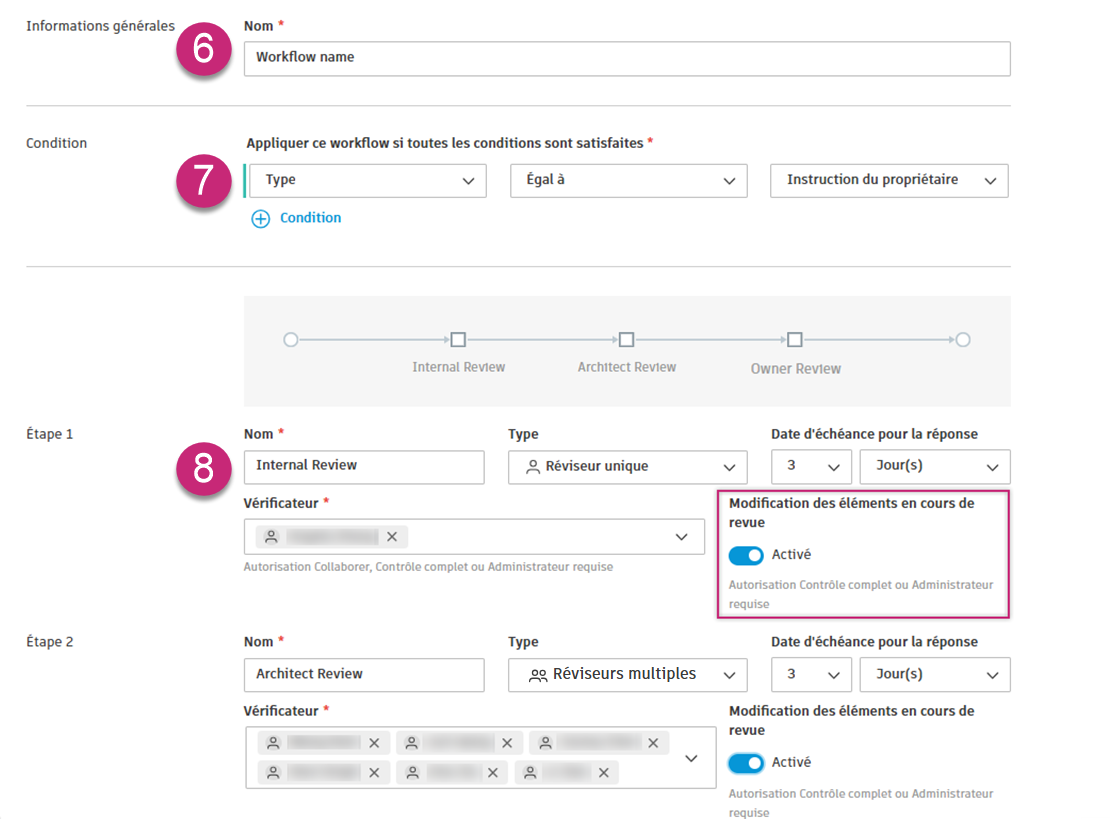
Task: Disable the Activé toggle in Étape 2
Action: 744,762
